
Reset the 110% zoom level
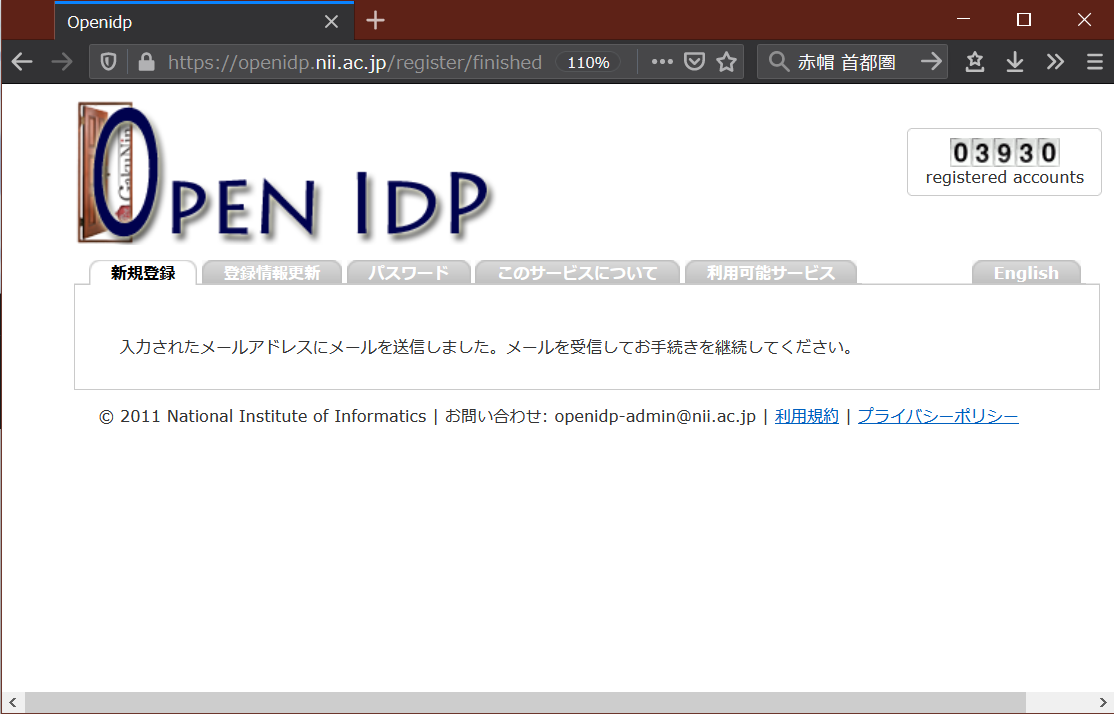coord(588,63)
